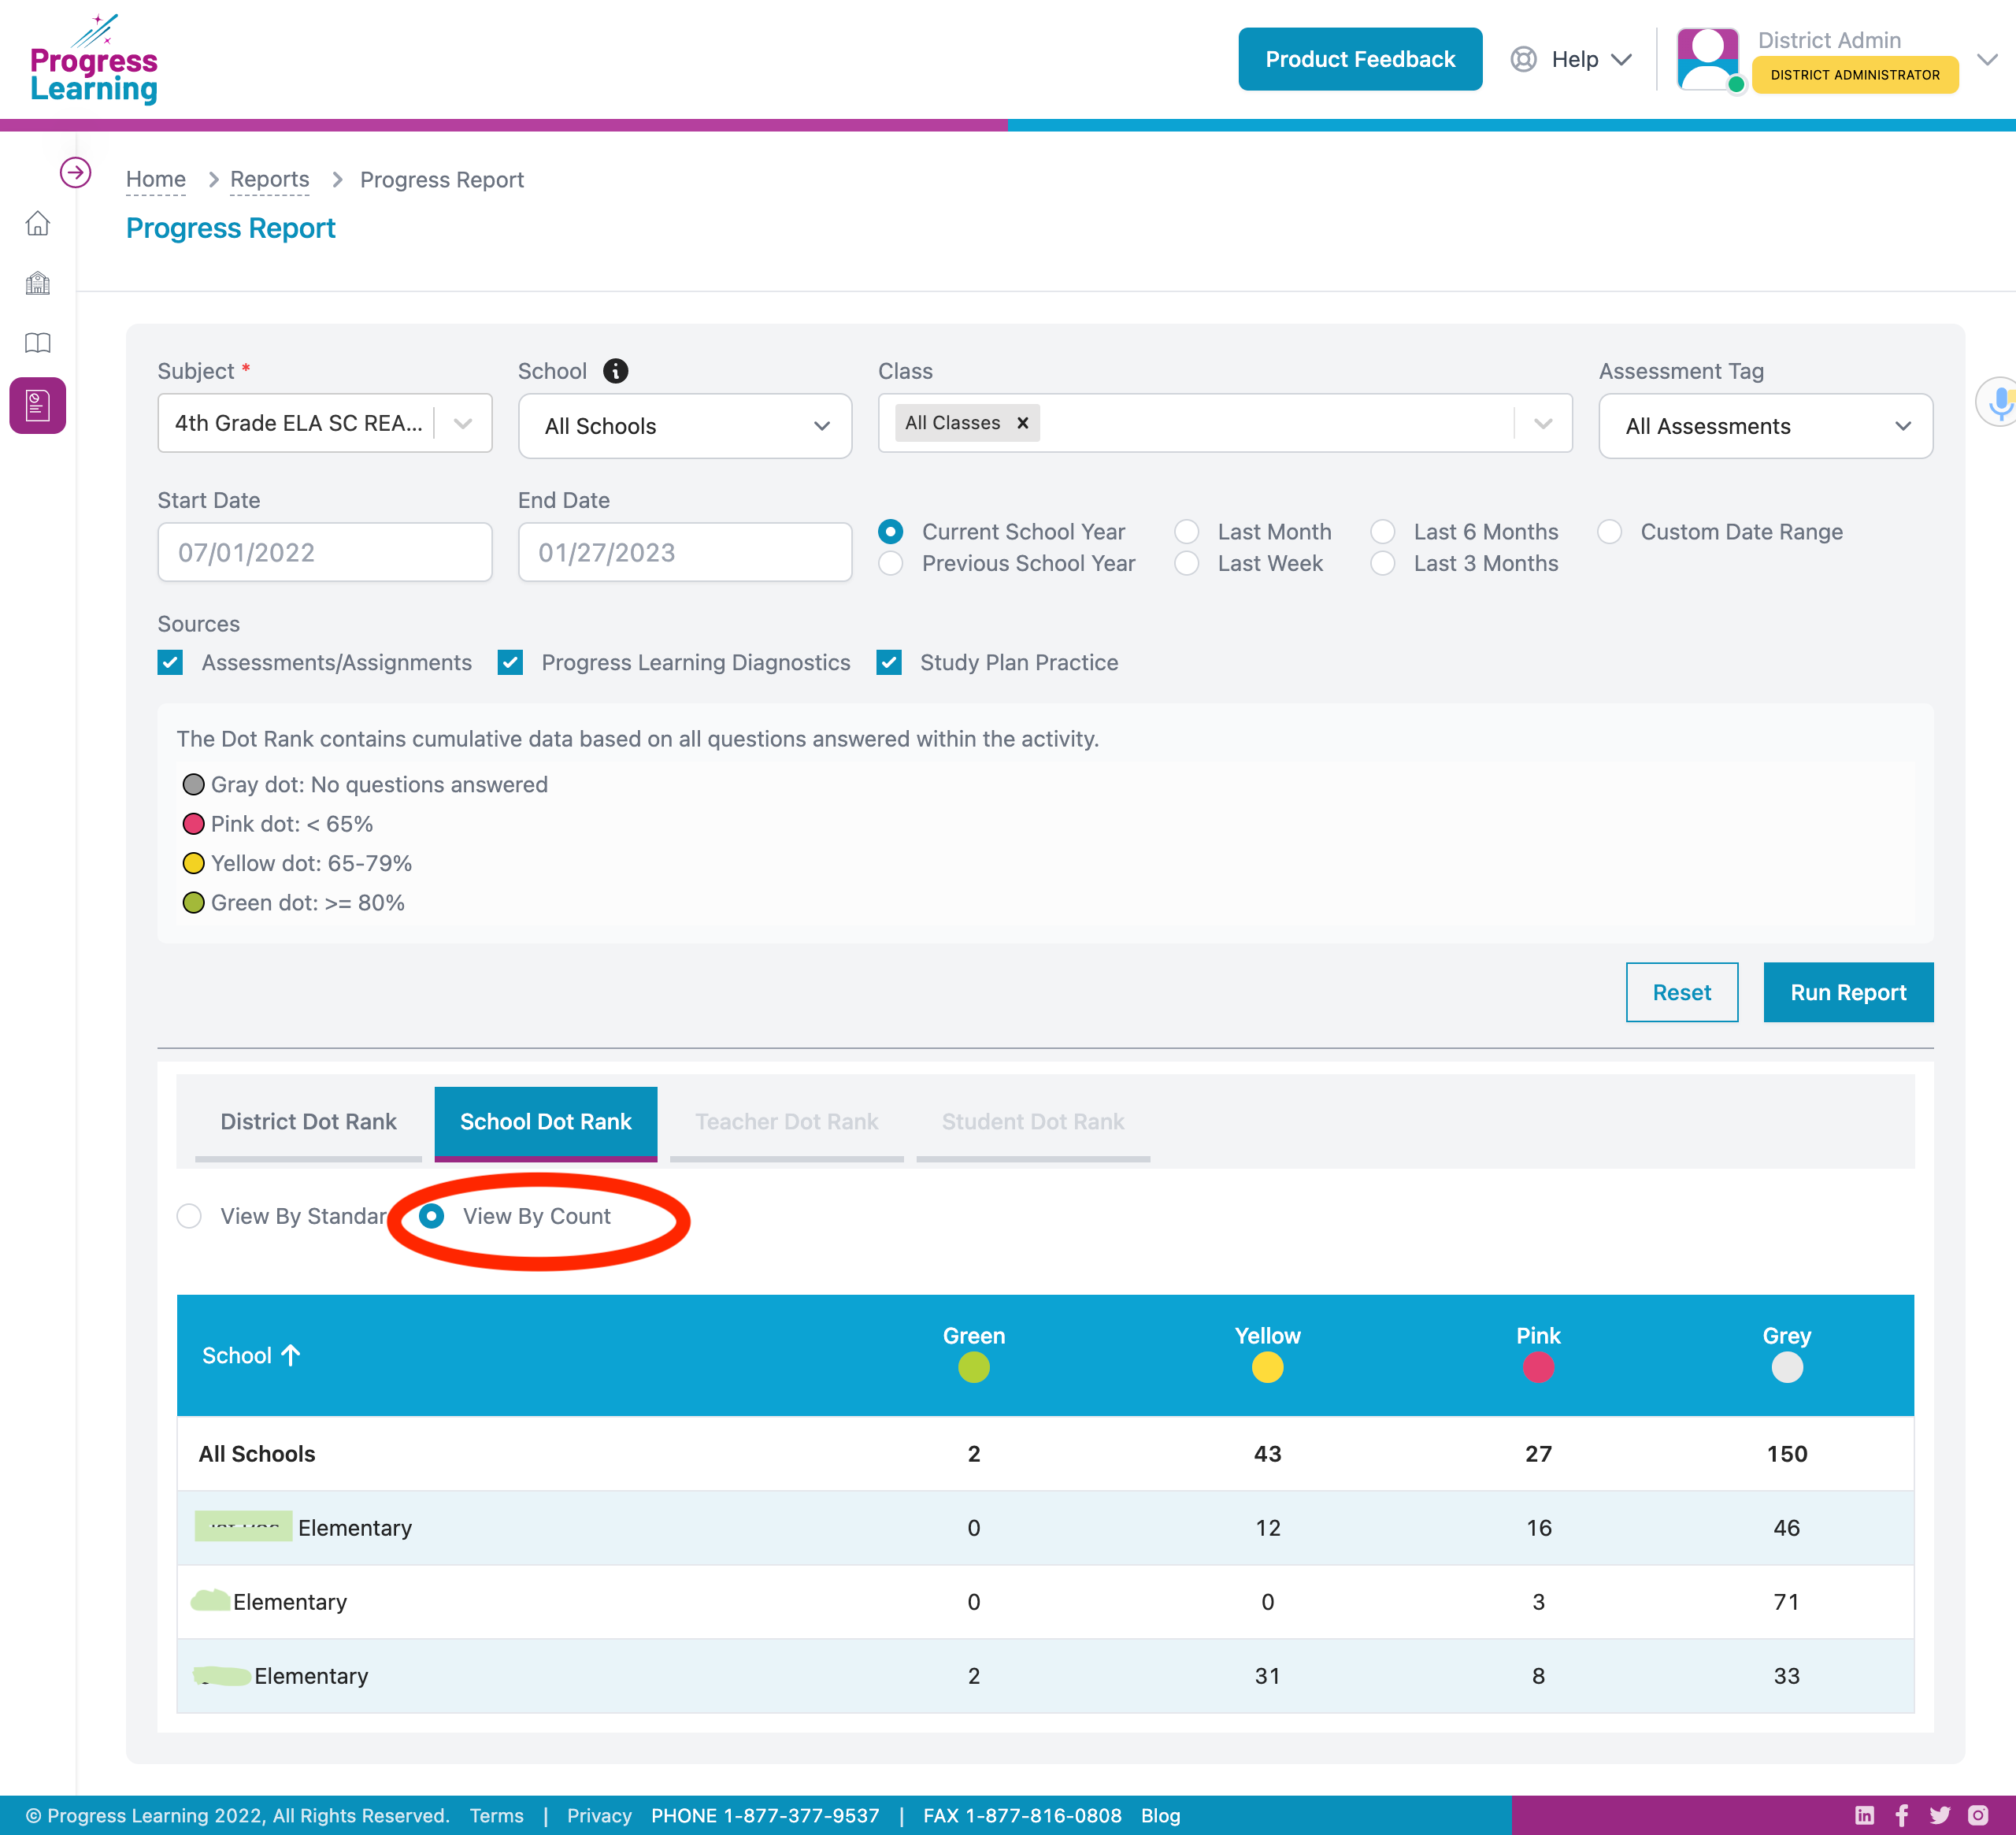Select Previous School Year radio button
The width and height of the screenshot is (2016, 1835).
[x=890, y=563]
